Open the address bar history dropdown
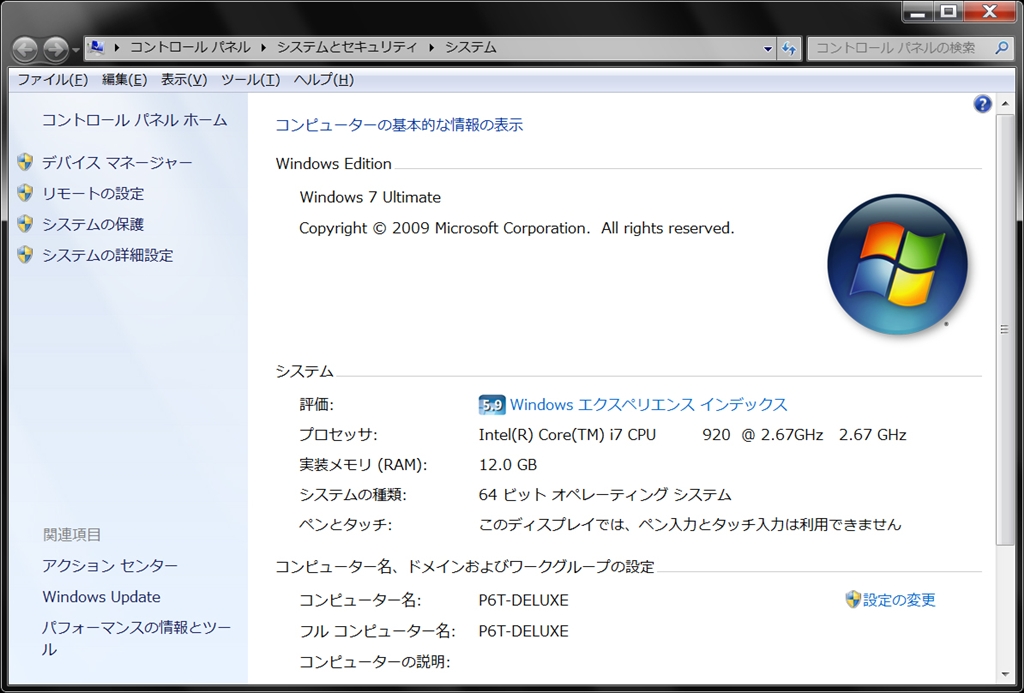 pyautogui.click(x=768, y=48)
